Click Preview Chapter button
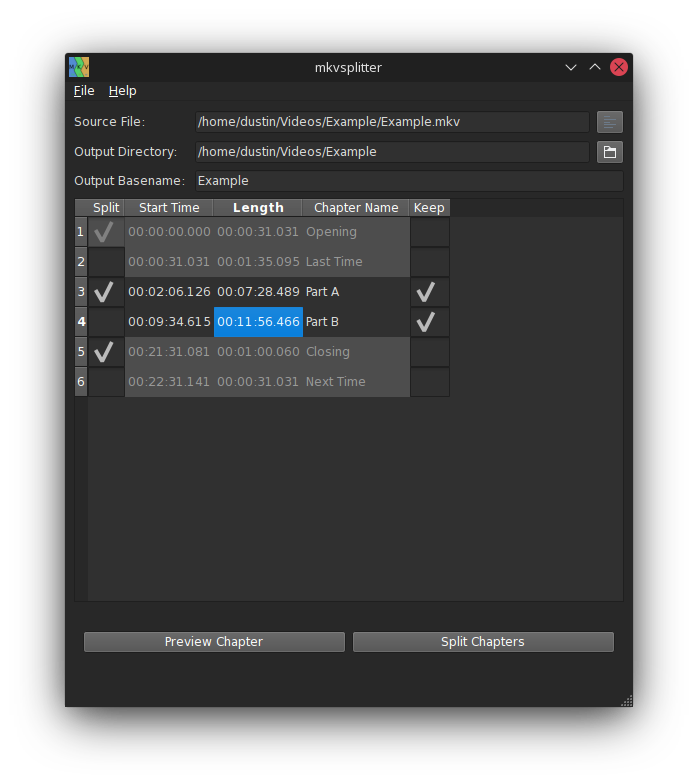 (x=214, y=642)
